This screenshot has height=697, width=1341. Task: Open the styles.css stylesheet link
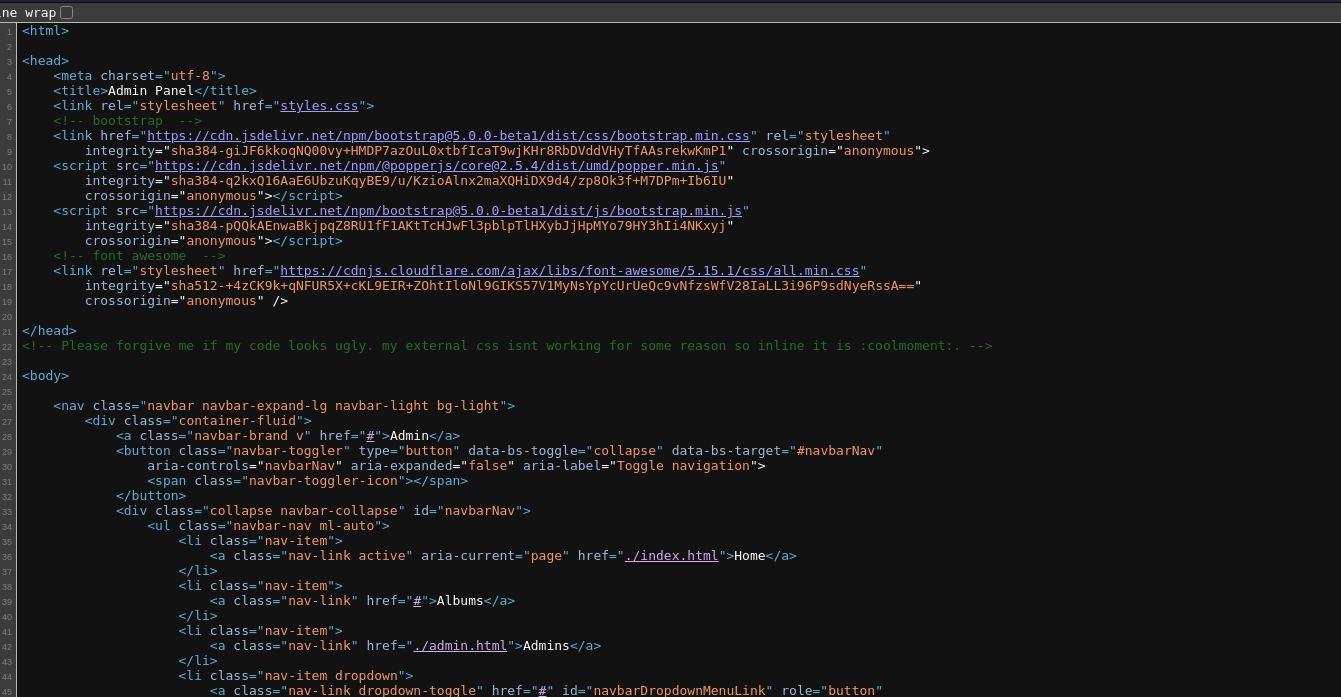coord(319,105)
